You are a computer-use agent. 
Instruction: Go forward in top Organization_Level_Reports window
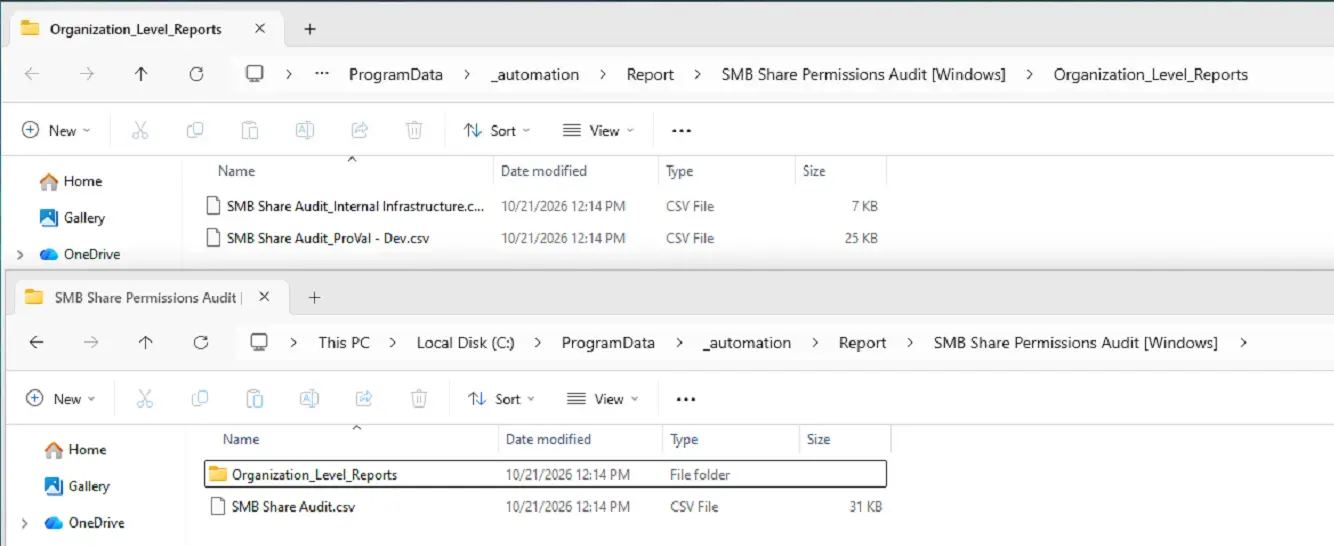87,74
